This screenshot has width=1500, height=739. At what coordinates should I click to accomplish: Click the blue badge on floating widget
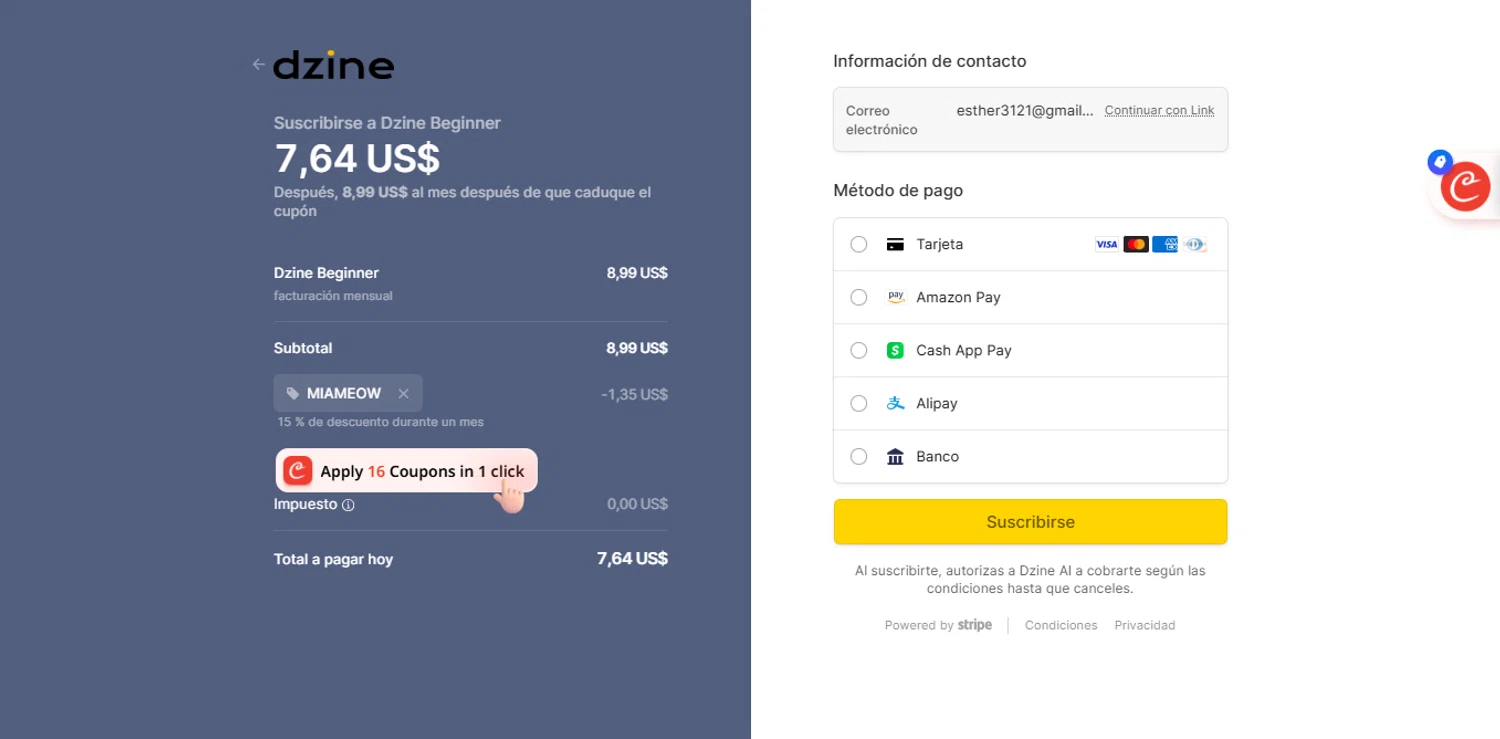(x=1440, y=160)
